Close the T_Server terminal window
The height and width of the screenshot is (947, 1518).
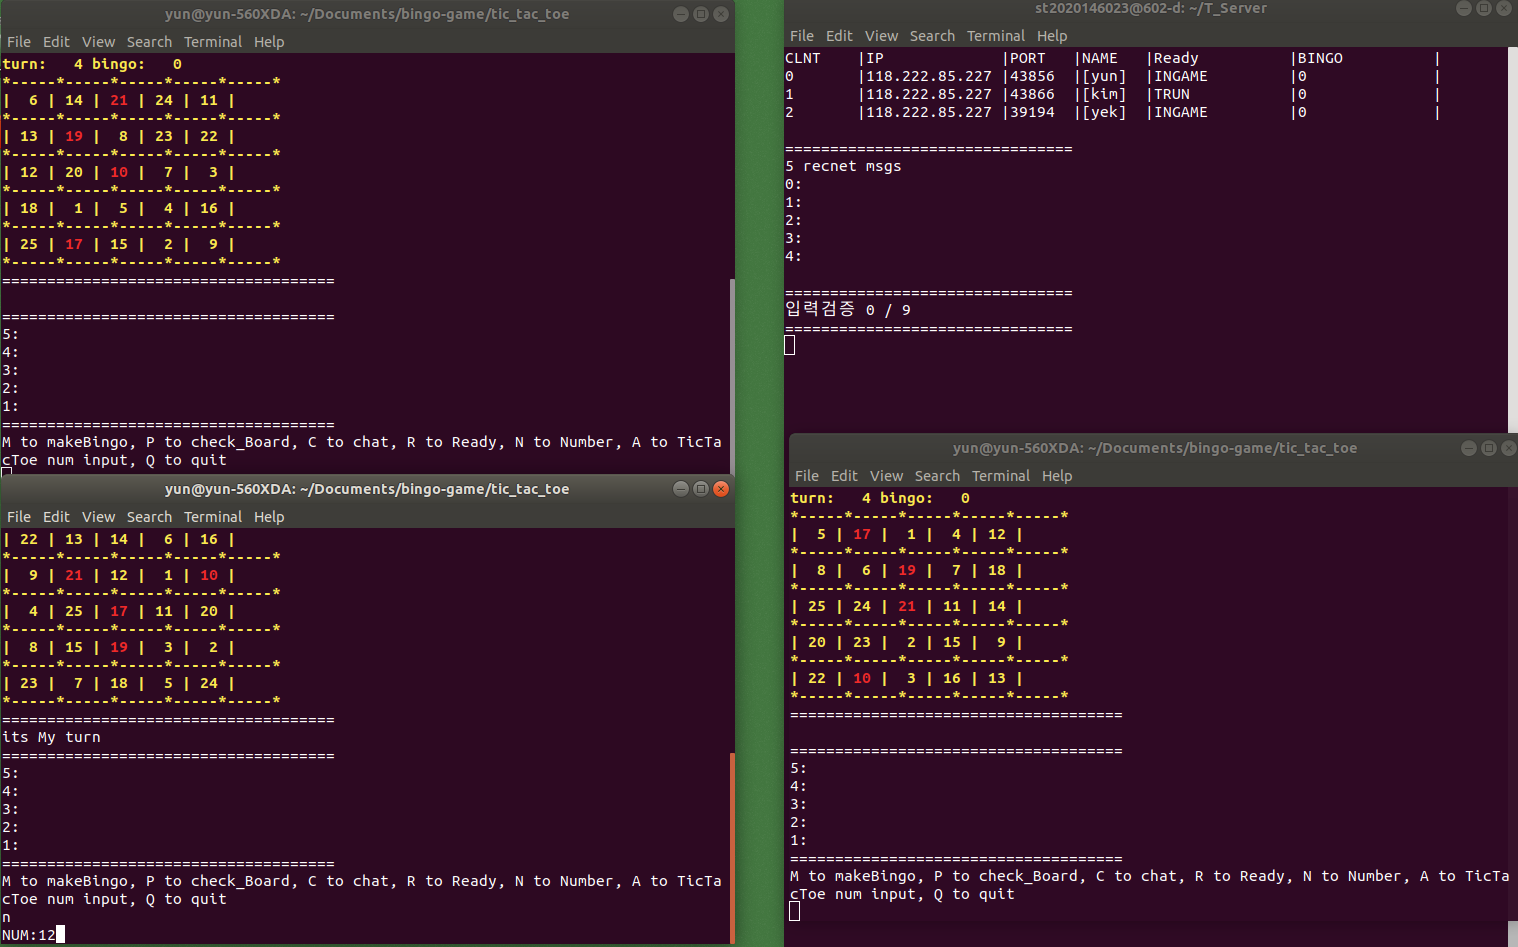[x=1504, y=8]
